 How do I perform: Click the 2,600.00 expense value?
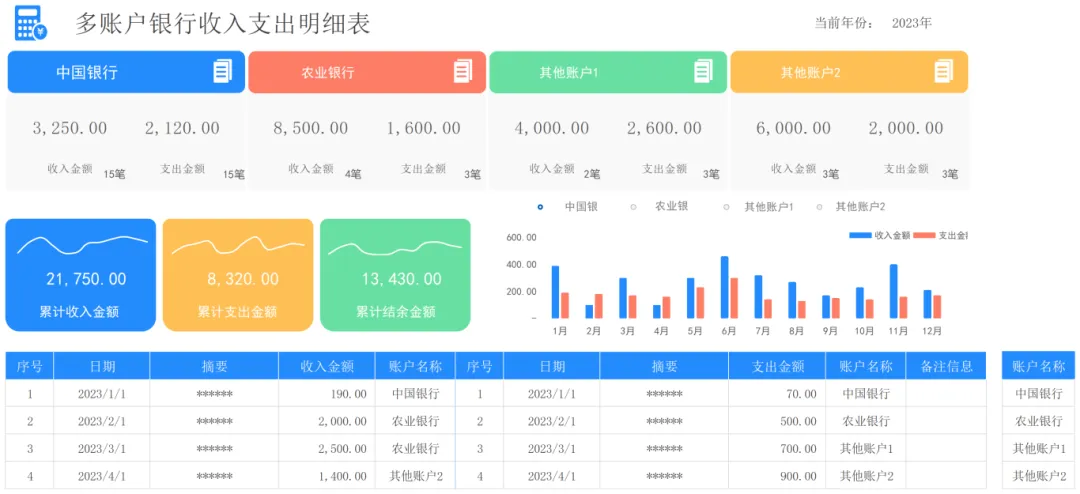coord(665,128)
